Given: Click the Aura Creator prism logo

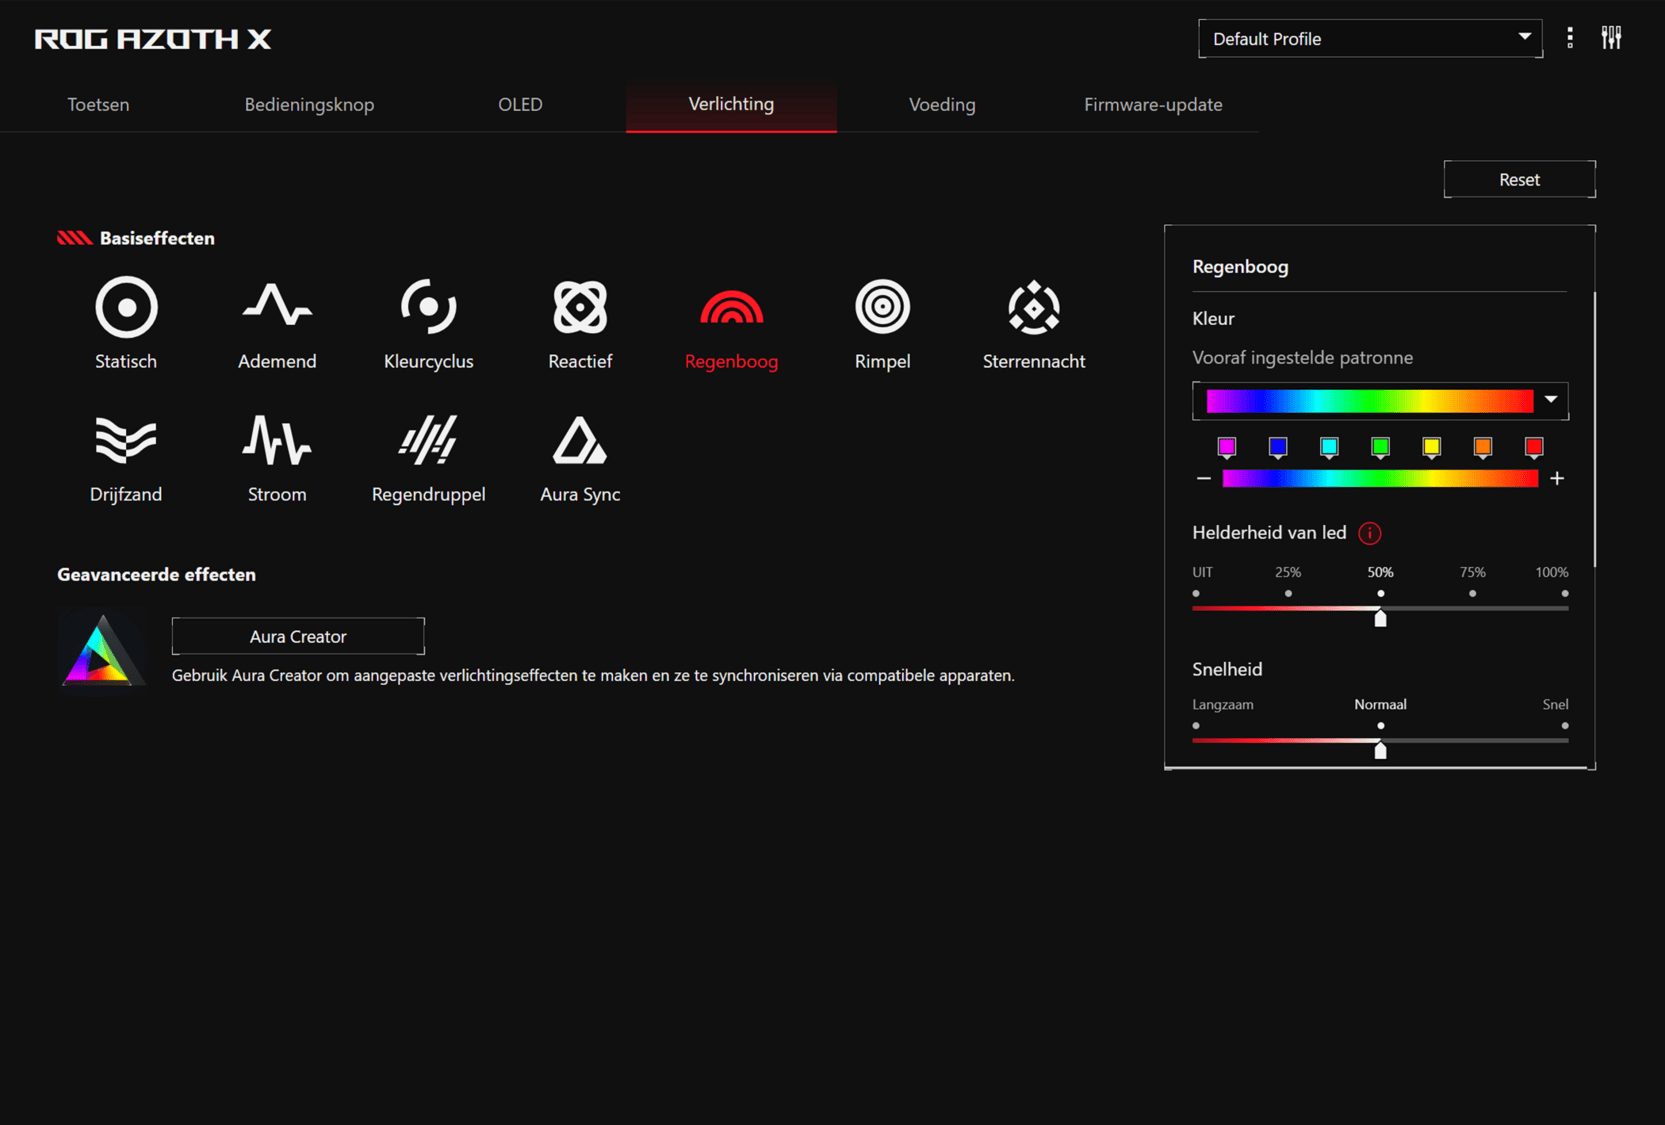Looking at the screenshot, I should 102,652.
